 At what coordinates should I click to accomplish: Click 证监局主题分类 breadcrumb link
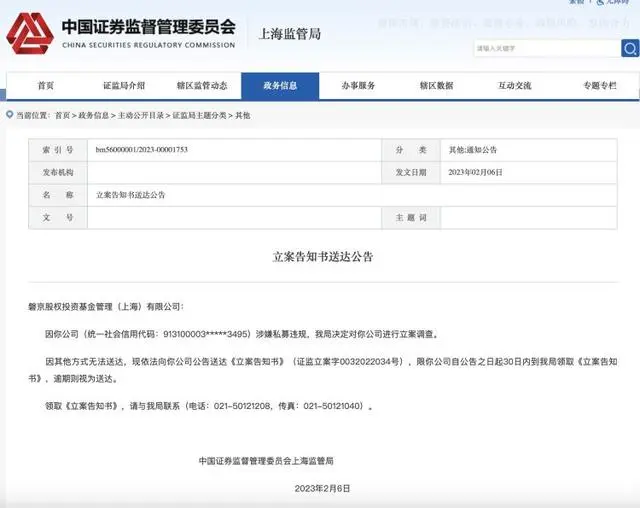pos(199,115)
